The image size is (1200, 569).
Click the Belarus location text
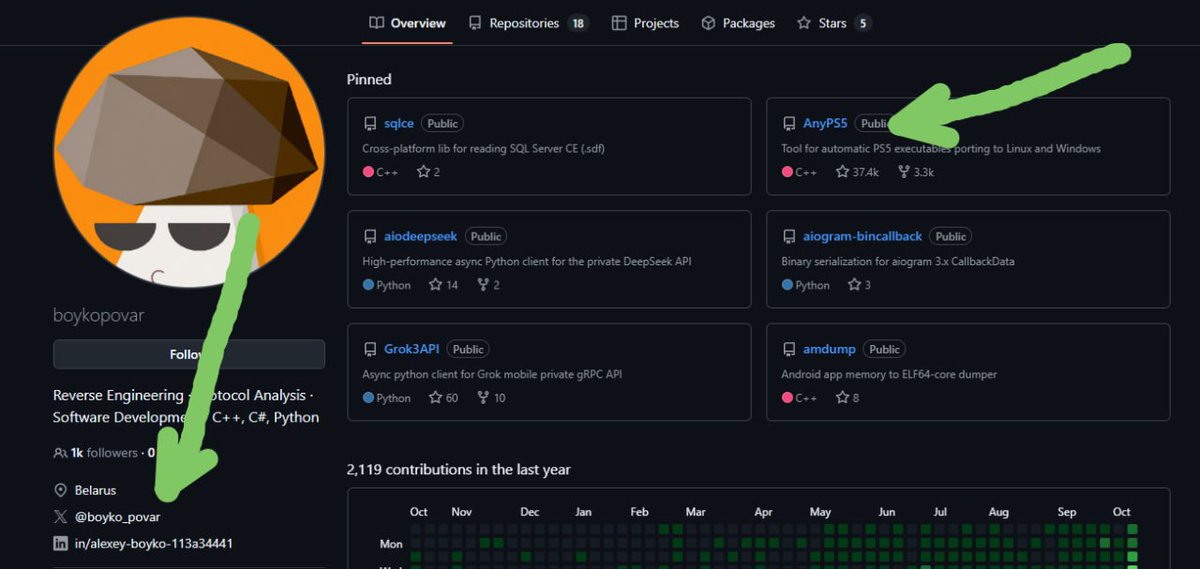point(96,490)
